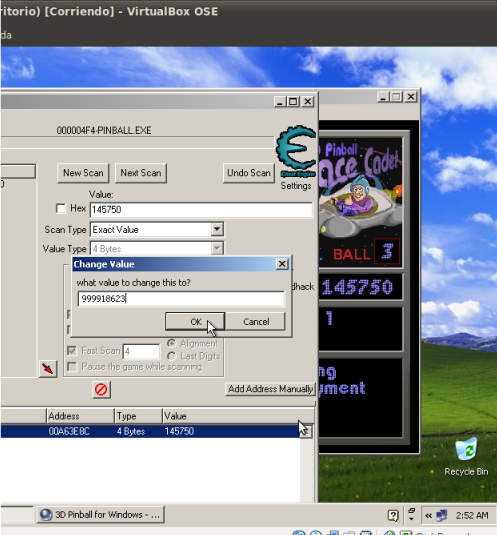Image resolution: width=497 pixels, height=535 pixels.
Task: Click value 145750 in address row
Action: (179, 431)
